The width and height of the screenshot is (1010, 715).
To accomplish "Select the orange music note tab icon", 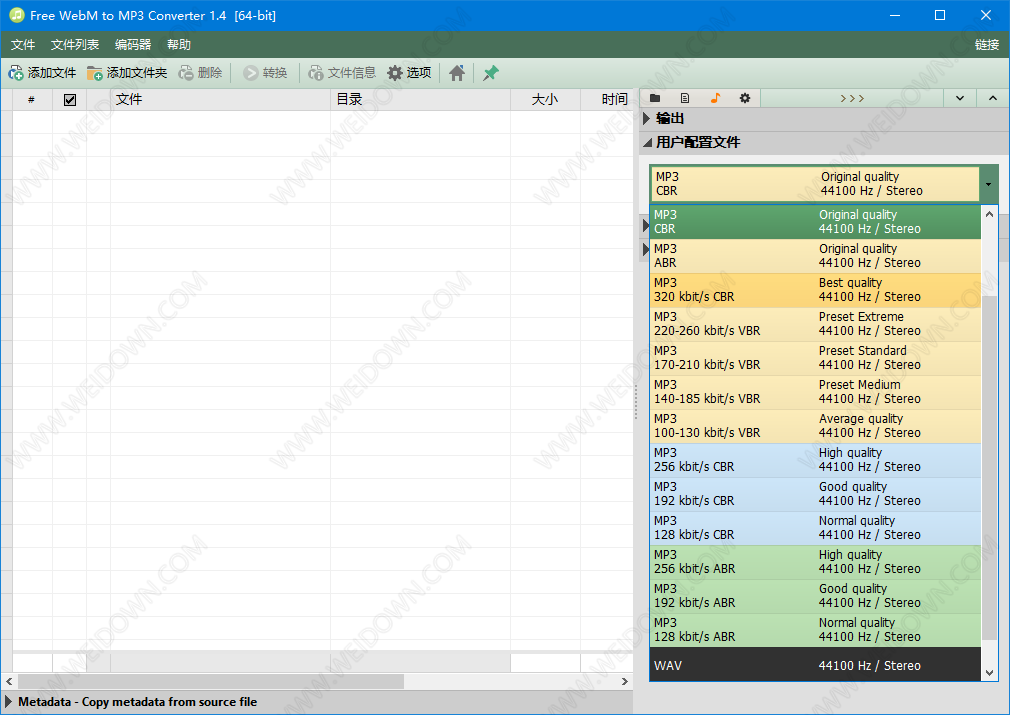I will [715, 98].
